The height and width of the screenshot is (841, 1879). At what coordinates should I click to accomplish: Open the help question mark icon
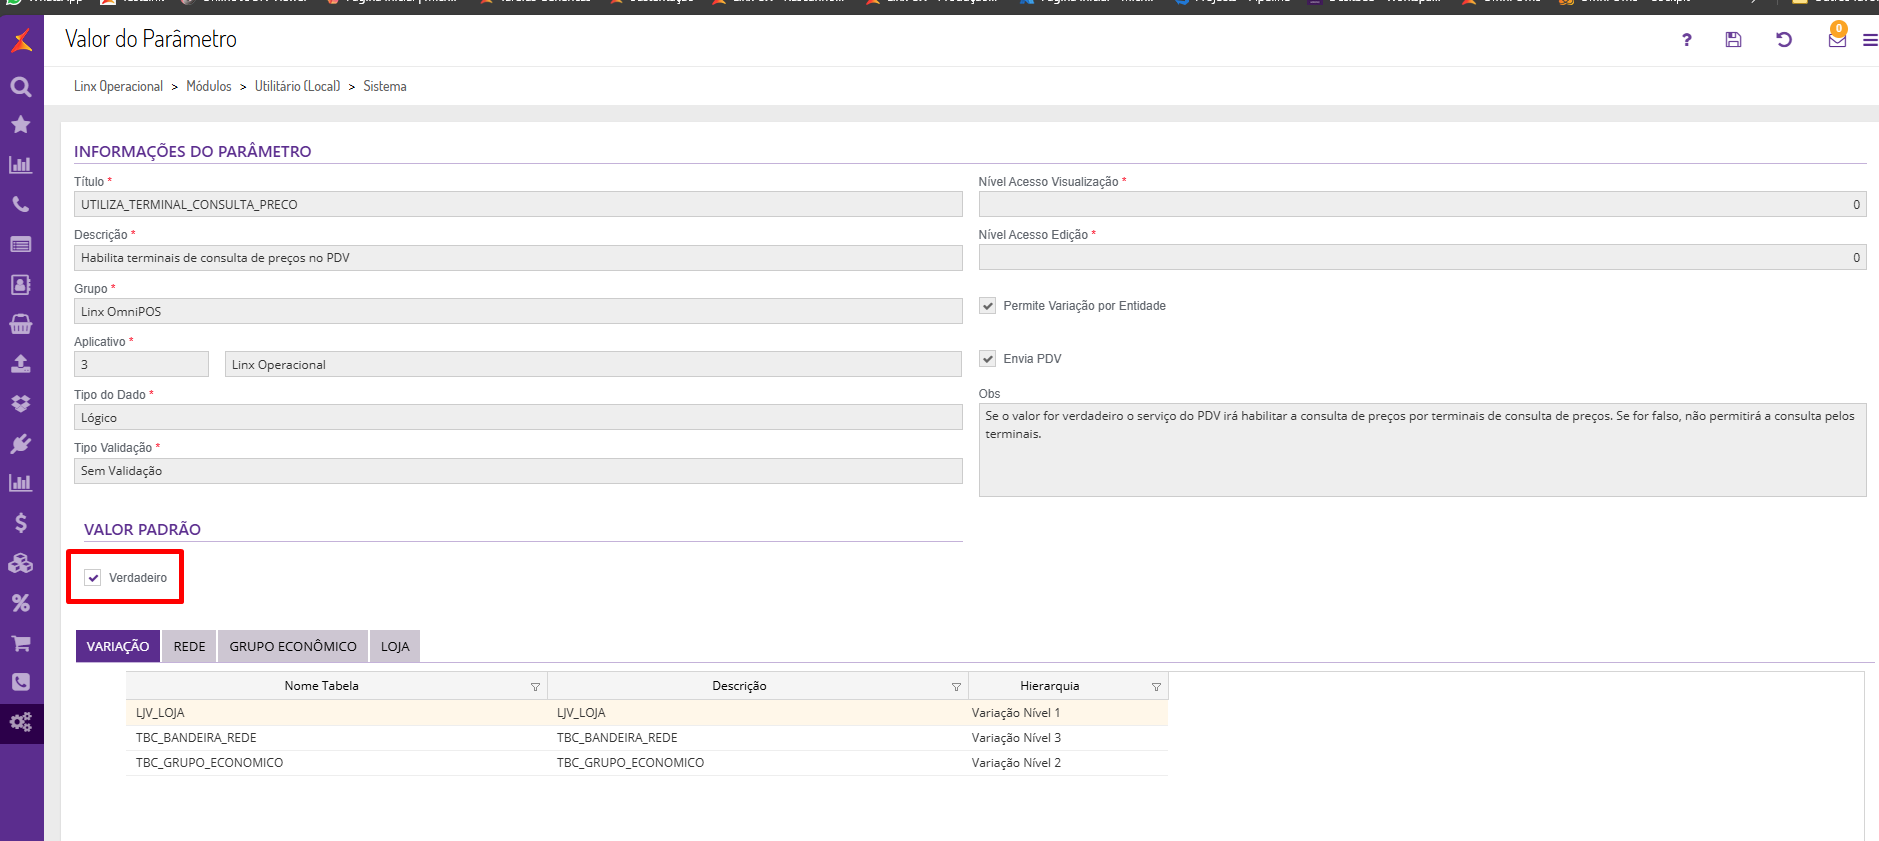[1687, 40]
